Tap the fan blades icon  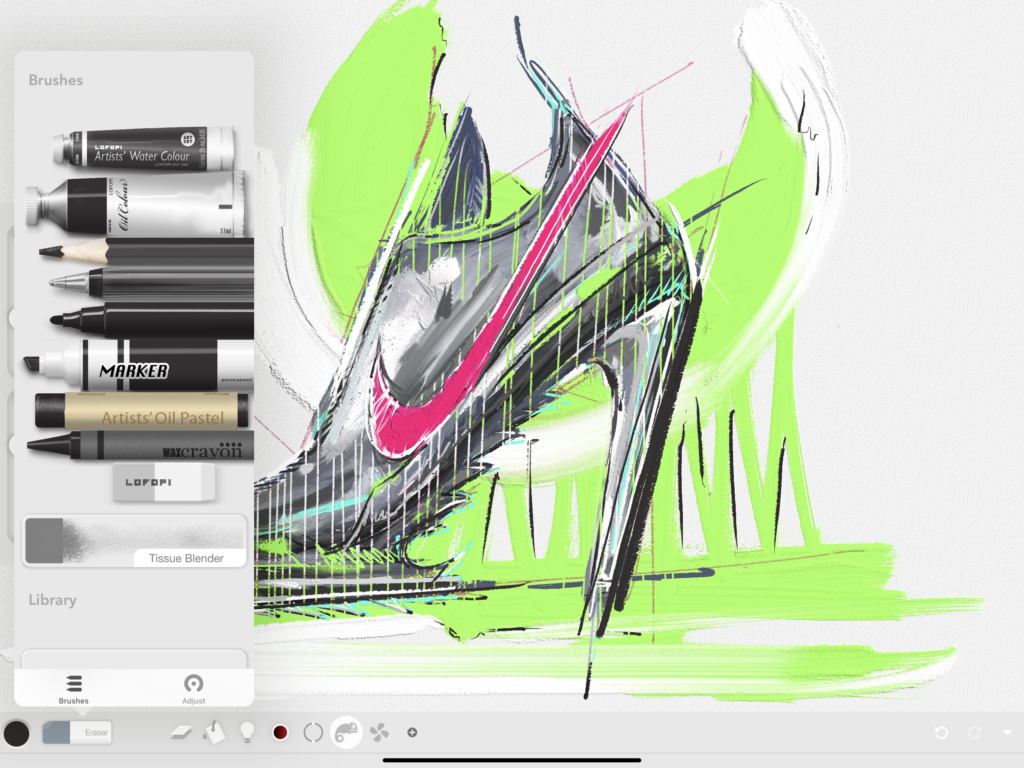click(x=379, y=733)
